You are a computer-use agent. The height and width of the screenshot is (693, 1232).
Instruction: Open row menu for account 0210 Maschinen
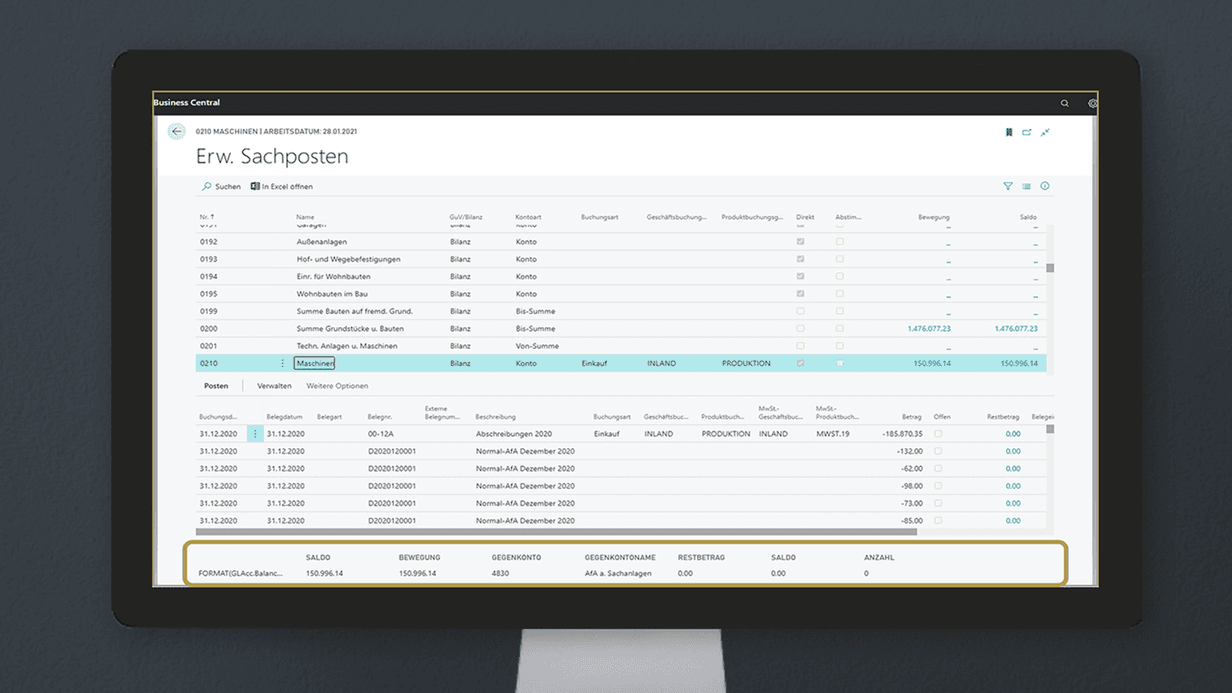tap(282, 363)
